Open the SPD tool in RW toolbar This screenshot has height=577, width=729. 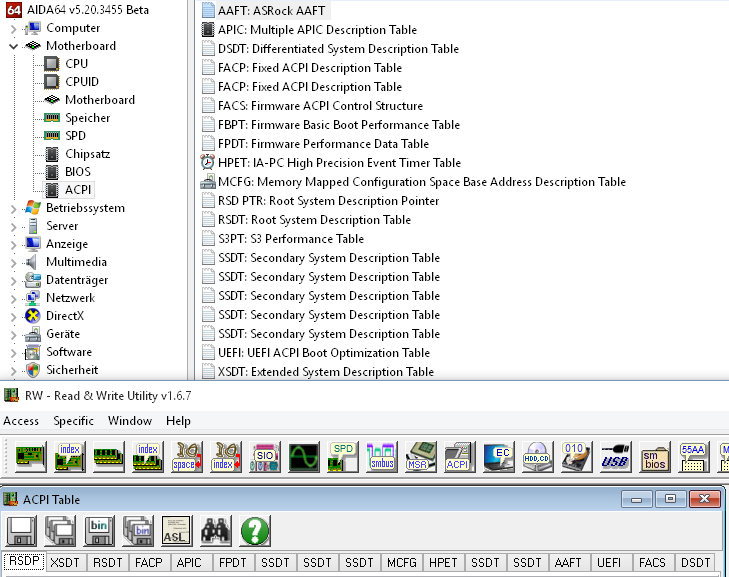(x=343, y=457)
